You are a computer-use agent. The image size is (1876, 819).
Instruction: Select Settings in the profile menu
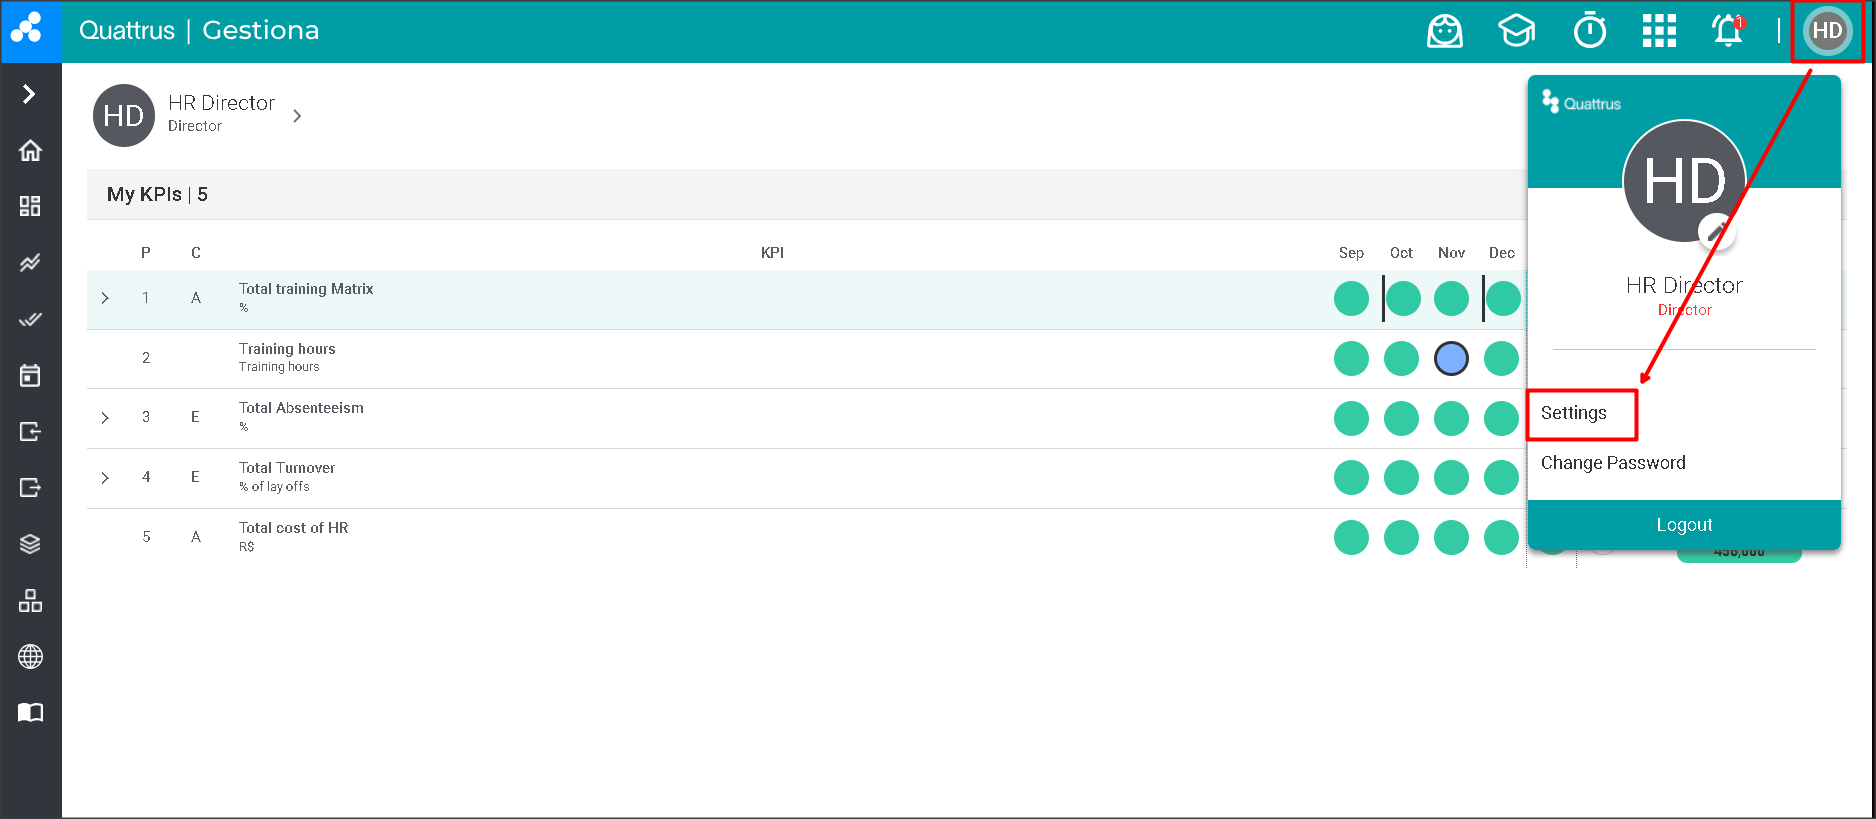[1574, 413]
